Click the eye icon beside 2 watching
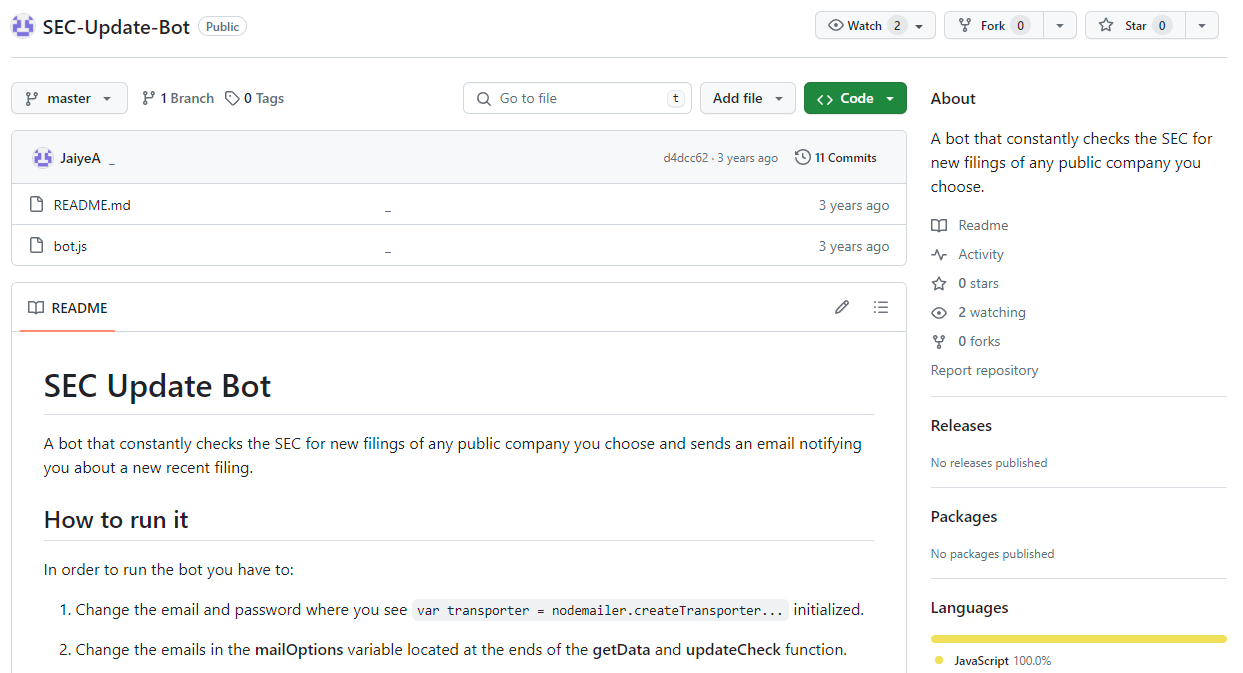The height and width of the screenshot is (673, 1243). tap(939, 313)
